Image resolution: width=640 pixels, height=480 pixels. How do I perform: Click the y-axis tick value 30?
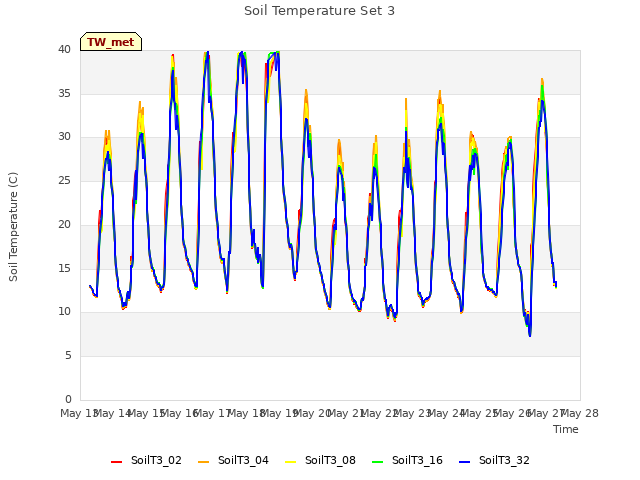tap(64, 137)
